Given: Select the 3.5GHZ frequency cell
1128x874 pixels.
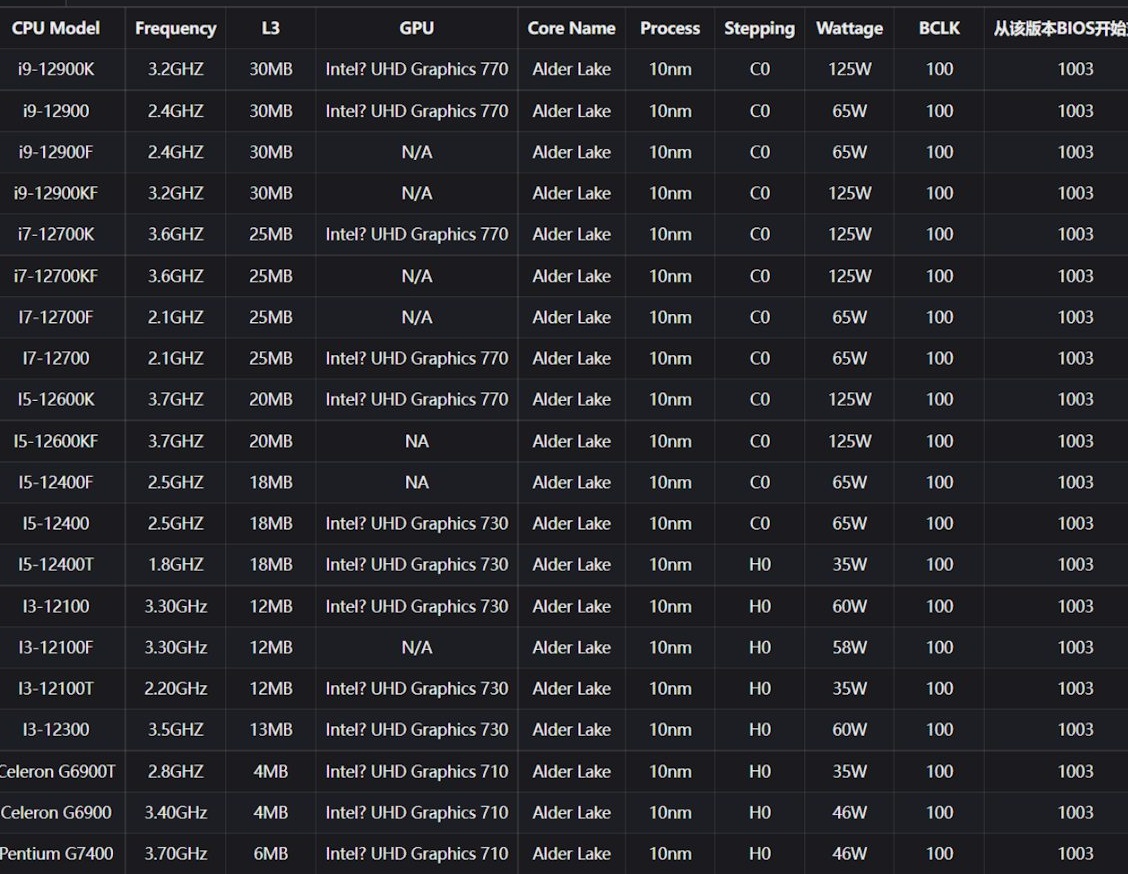Looking at the screenshot, I should pos(176,729).
